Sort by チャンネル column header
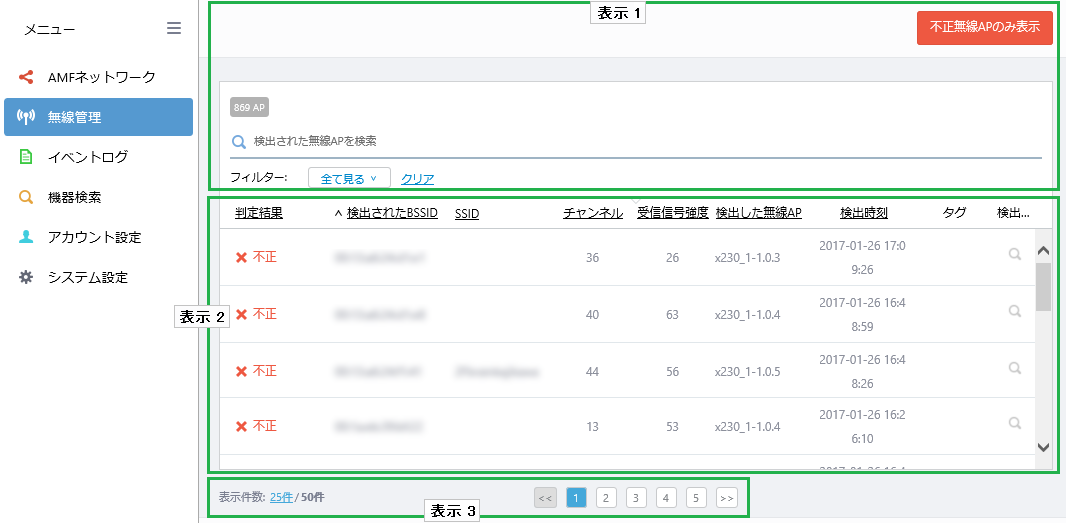 click(593, 214)
